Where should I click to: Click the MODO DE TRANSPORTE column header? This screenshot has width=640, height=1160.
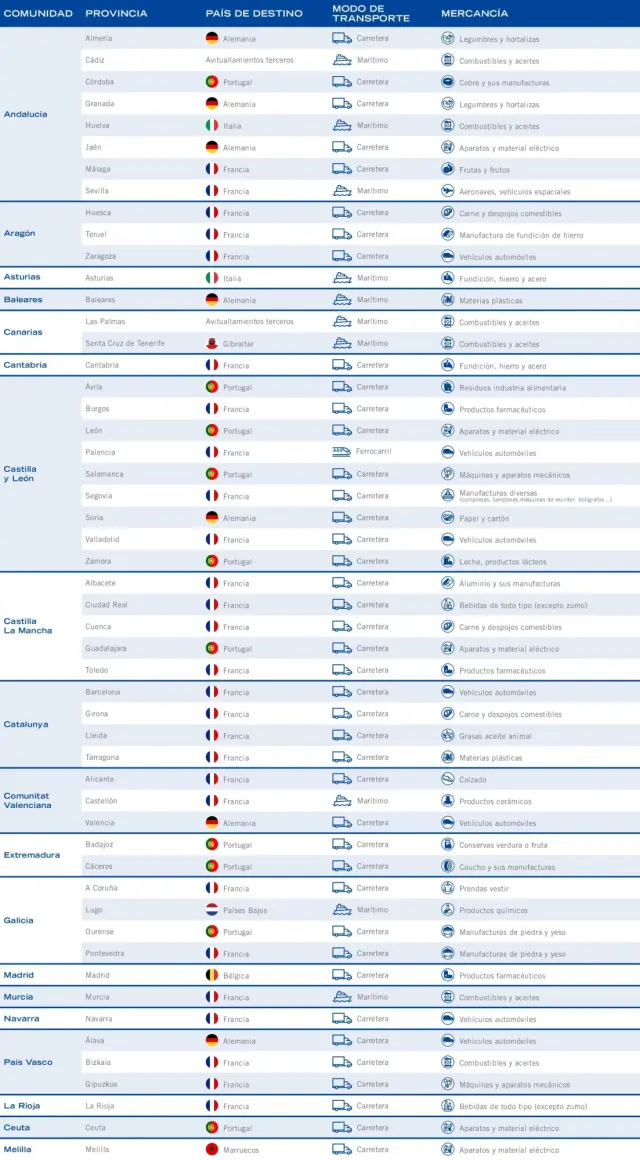[370, 13]
